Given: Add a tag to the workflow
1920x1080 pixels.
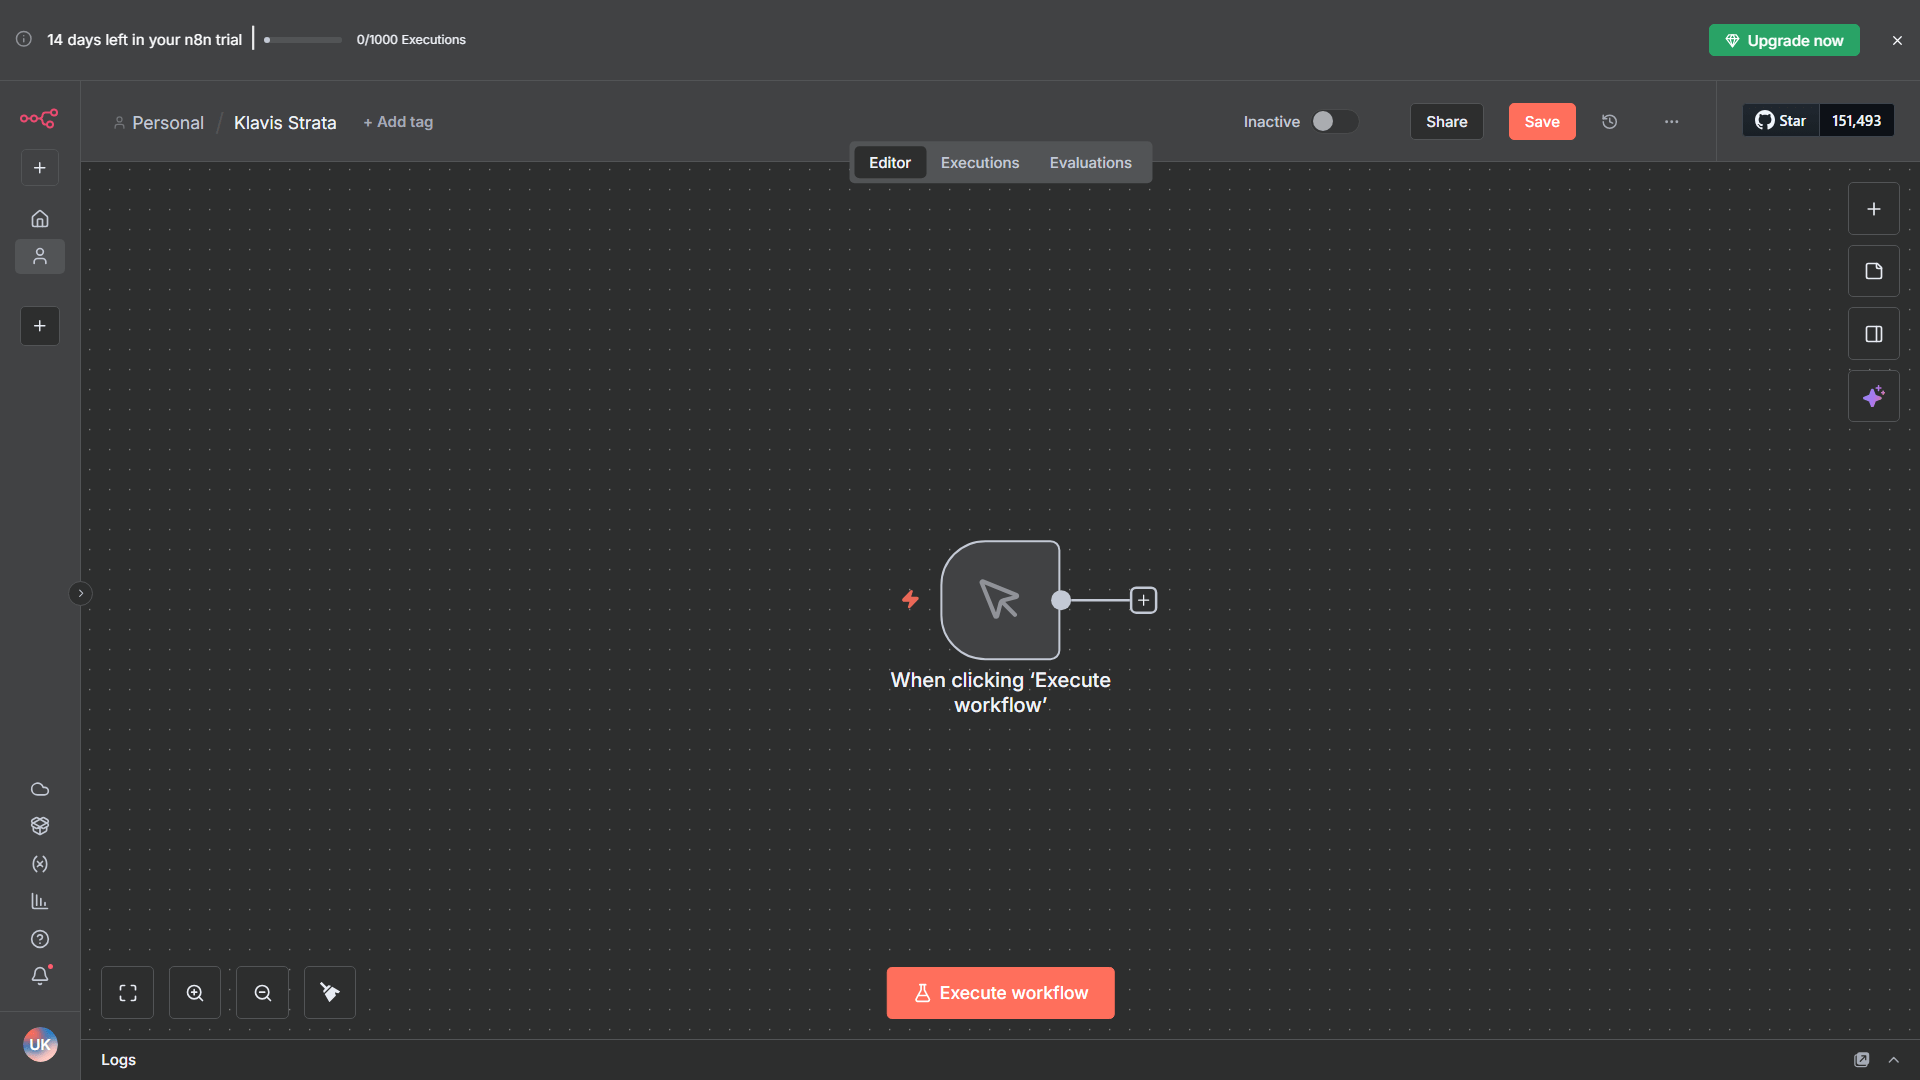Looking at the screenshot, I should [x=398, y=121].
